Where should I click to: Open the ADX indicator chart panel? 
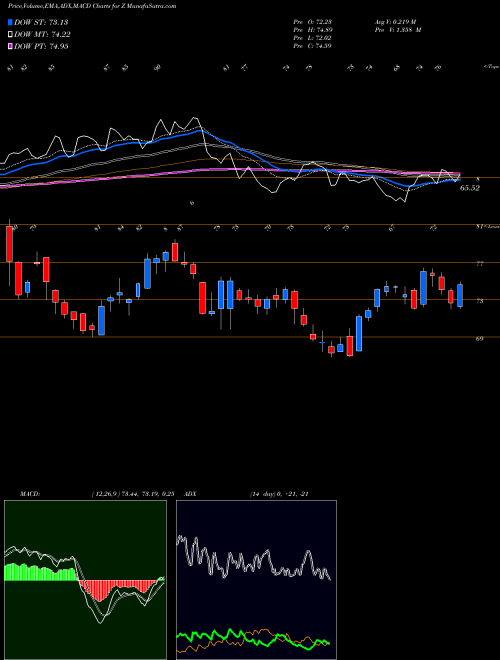tap(256, 580)
